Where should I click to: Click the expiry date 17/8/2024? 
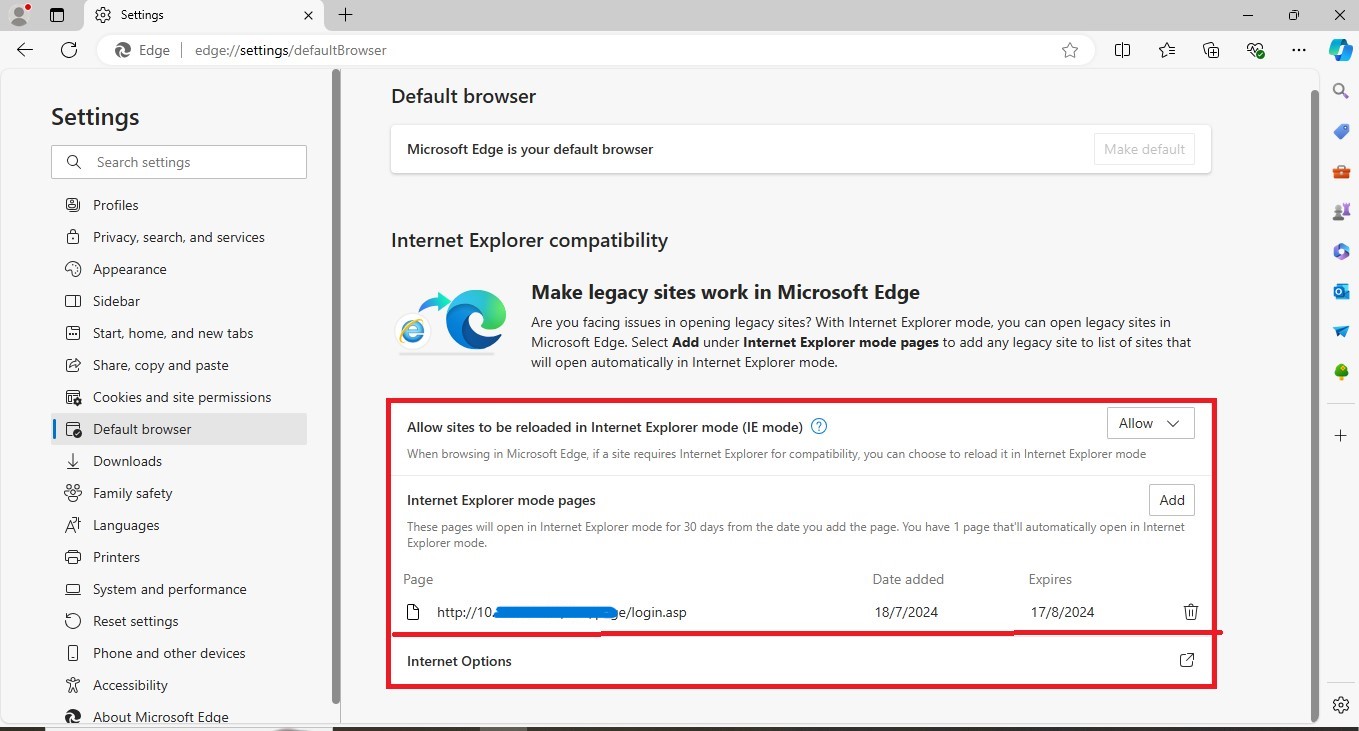click(x=1062, y=612)
